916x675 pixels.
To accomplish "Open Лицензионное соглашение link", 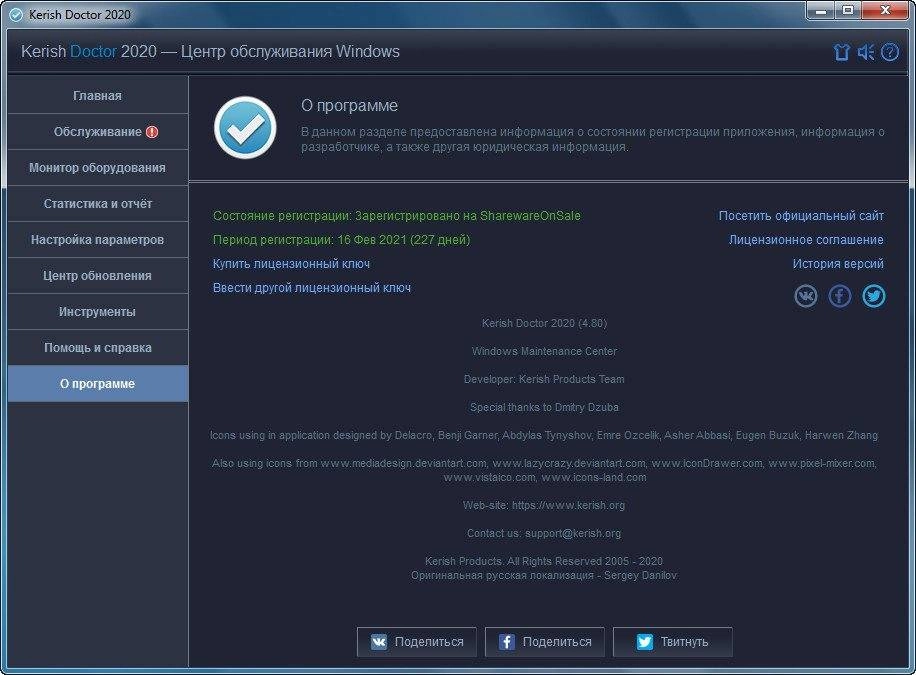I will click(806, 240).
